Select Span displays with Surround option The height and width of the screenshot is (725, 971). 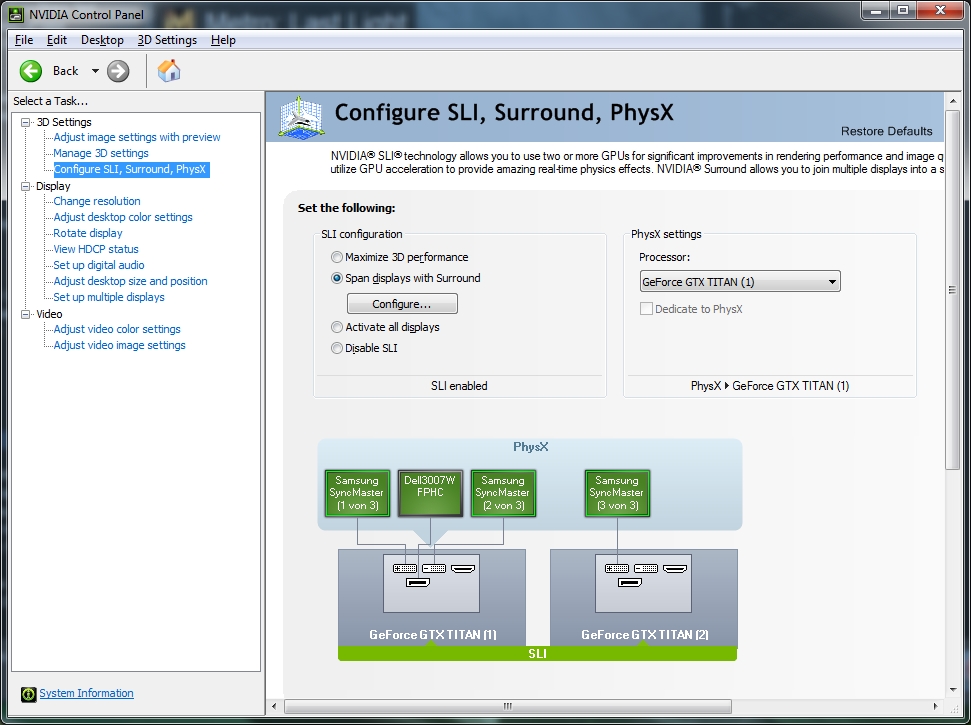pos(337,278)
